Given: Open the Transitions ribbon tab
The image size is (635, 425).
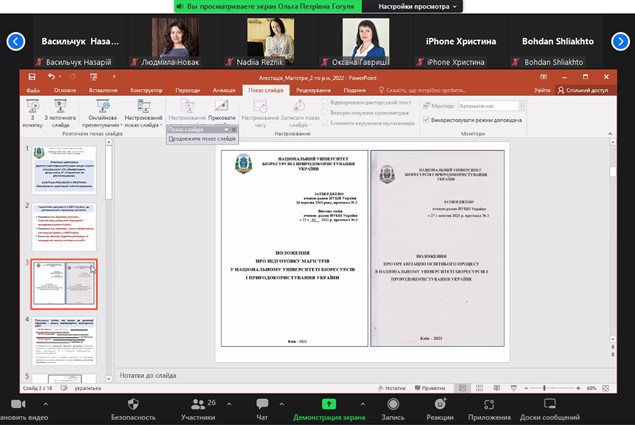Looking at the screenshot, I should 187,90.
